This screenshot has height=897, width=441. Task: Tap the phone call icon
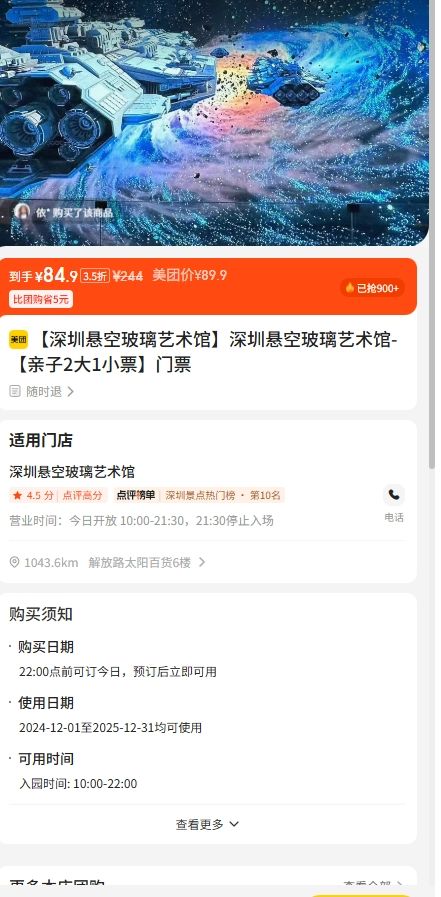tap(394, 495)
